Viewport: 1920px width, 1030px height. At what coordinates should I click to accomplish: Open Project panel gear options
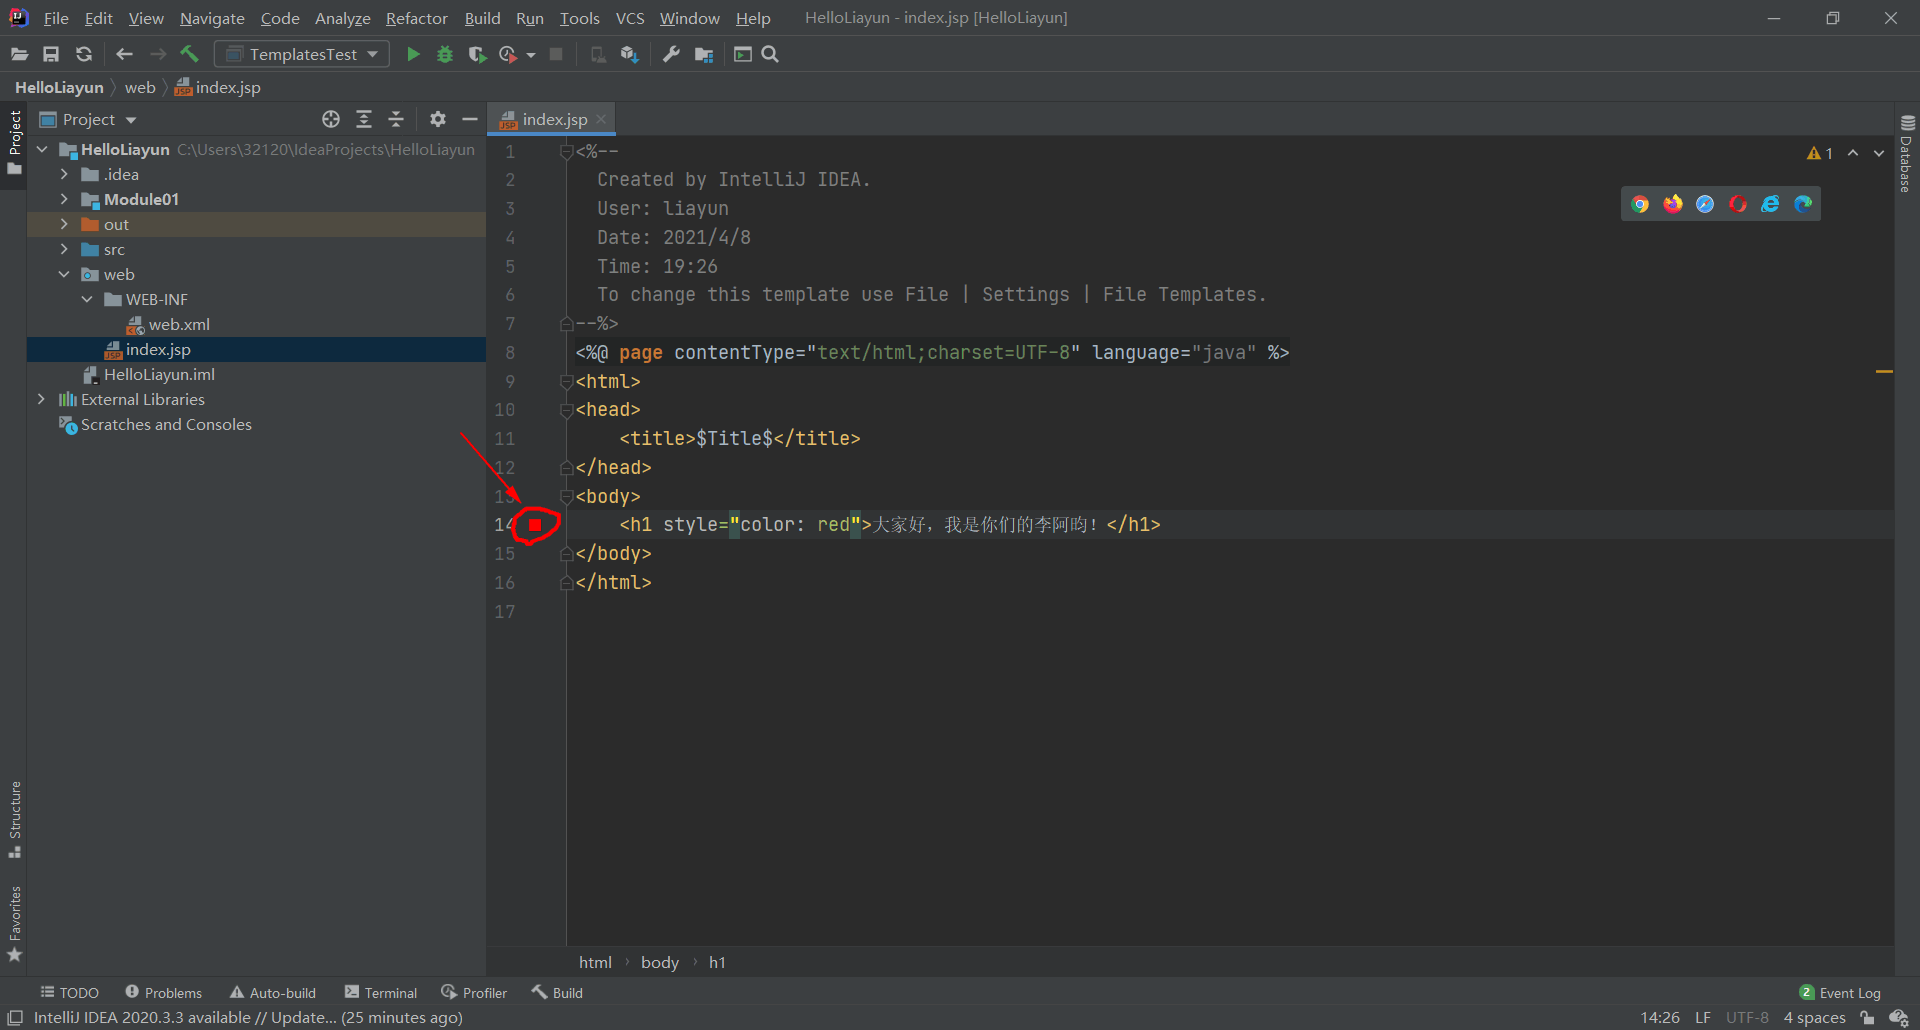438,119
